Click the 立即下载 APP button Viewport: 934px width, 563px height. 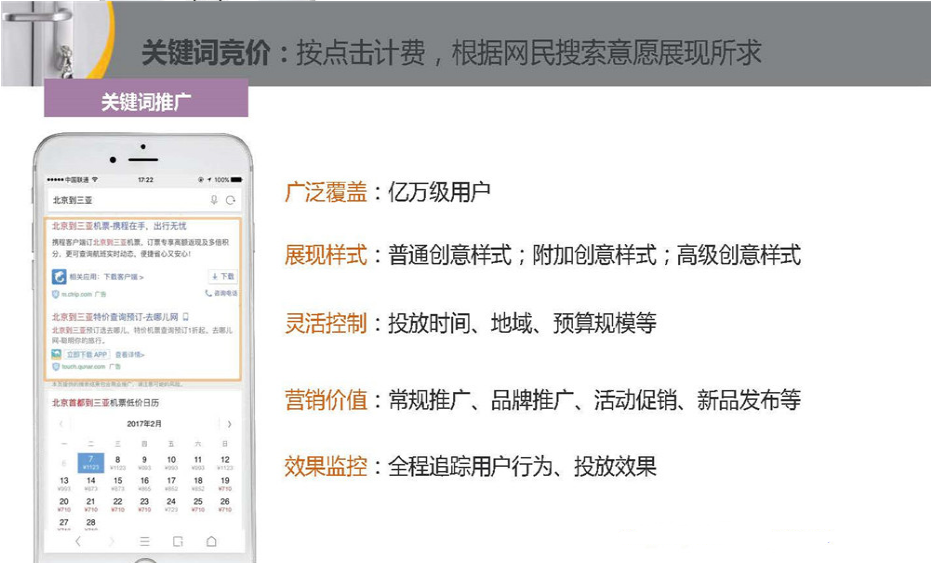click(87, 354)
